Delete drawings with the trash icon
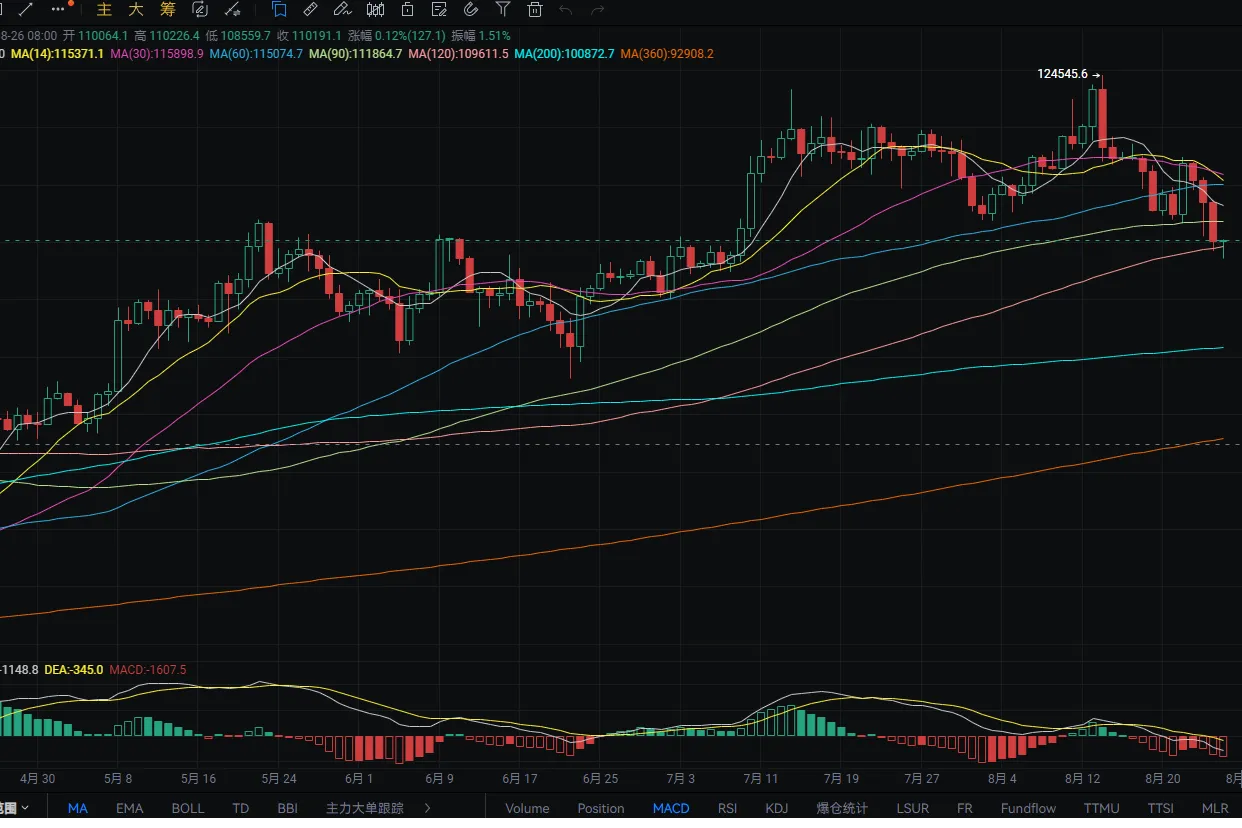This screenshot has height=828, width=1242. pyautogui.click(x=535, y=10)
